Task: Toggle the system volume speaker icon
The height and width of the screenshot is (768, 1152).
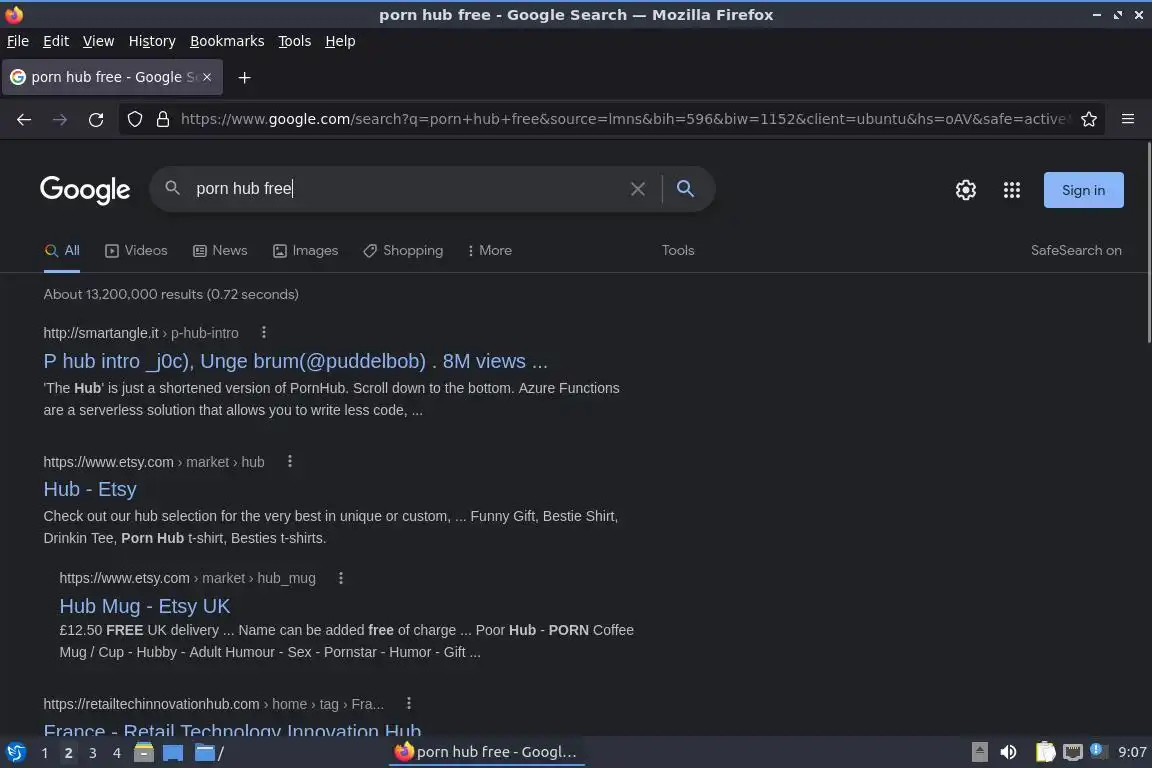Action: (x=1009, y=753)
